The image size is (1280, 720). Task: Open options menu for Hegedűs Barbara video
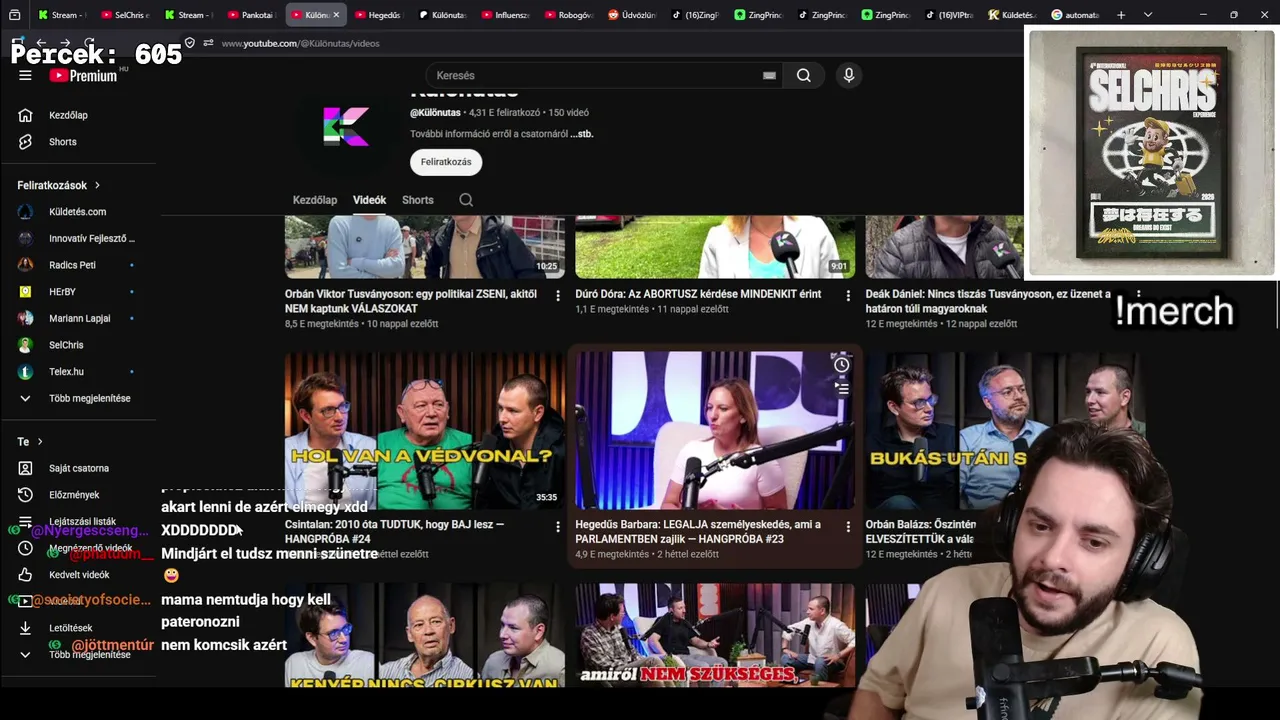(x=848, y=526)
